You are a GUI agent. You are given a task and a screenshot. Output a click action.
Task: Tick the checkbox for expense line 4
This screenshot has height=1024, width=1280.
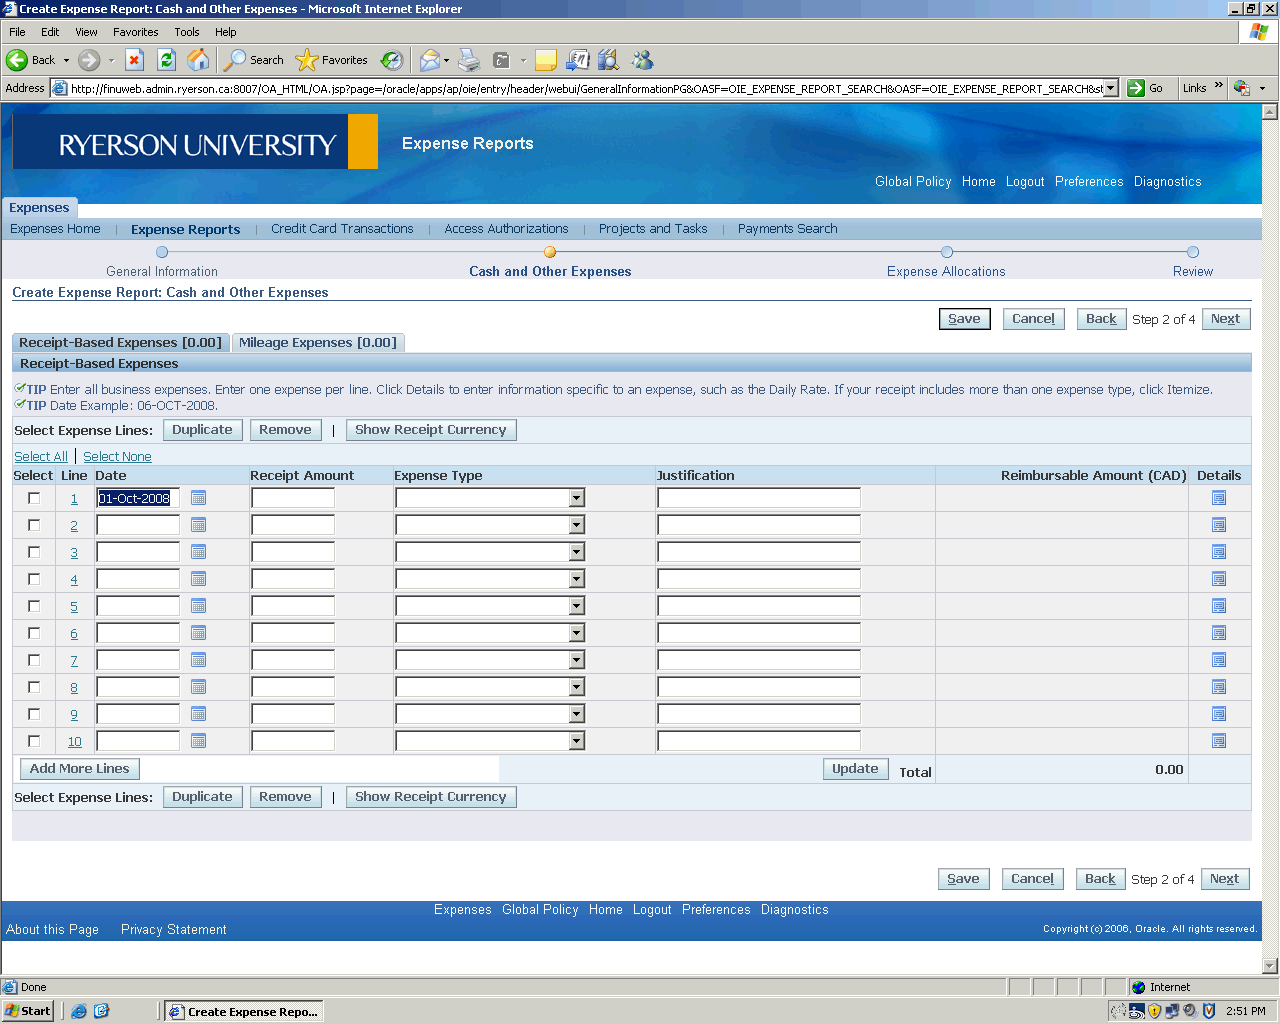click(x=34, y=579)
